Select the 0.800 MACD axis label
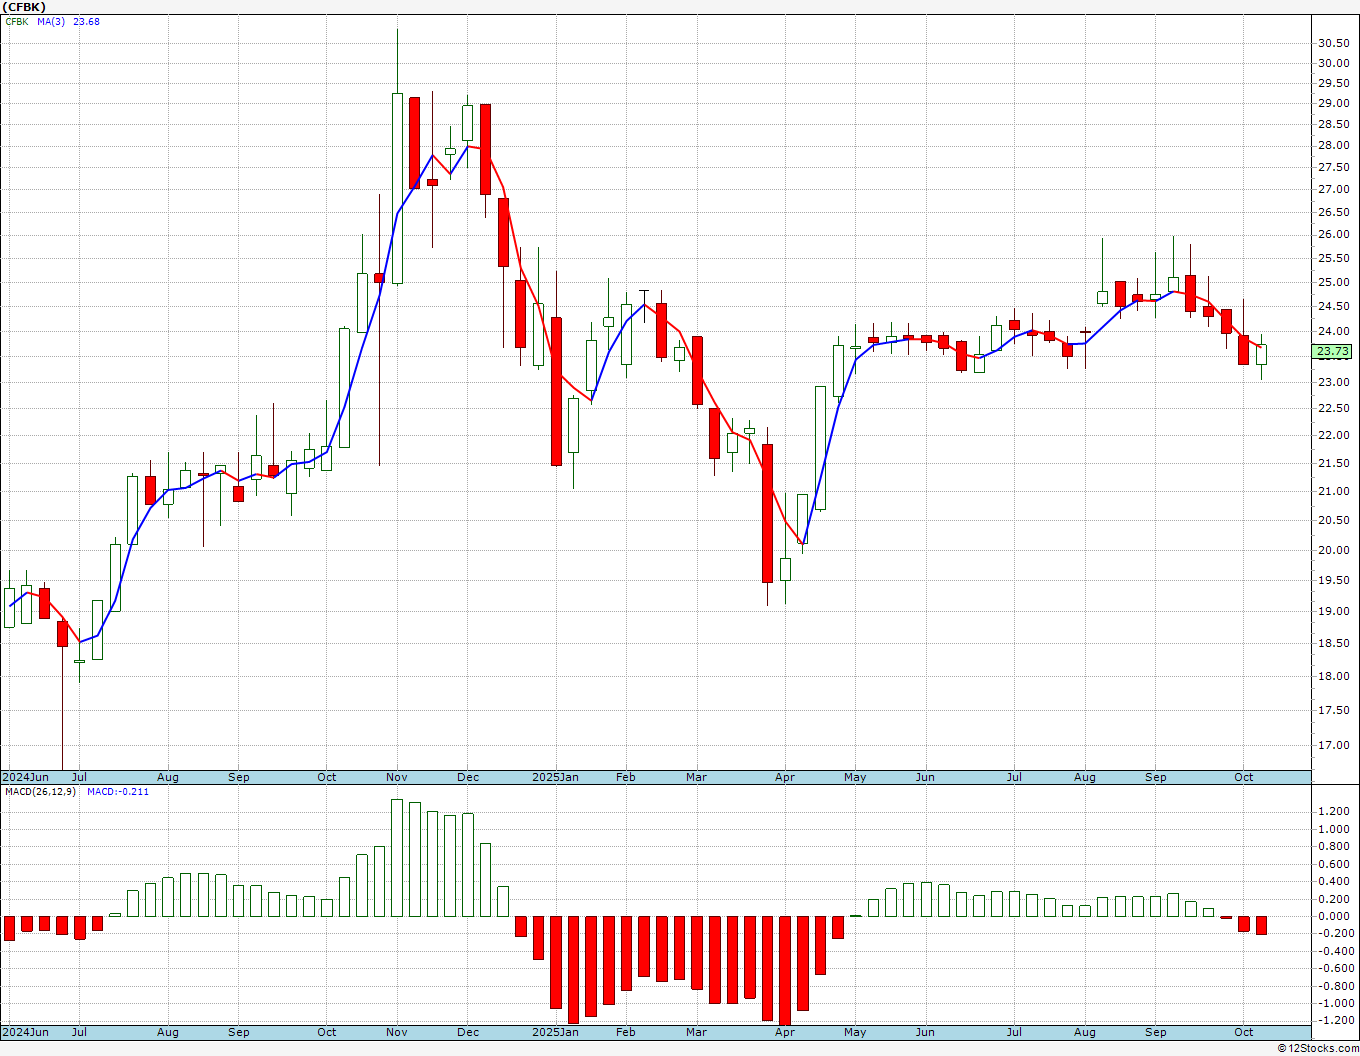This screenshot has width=1360, height=1056. click(x=1334, y=846)
